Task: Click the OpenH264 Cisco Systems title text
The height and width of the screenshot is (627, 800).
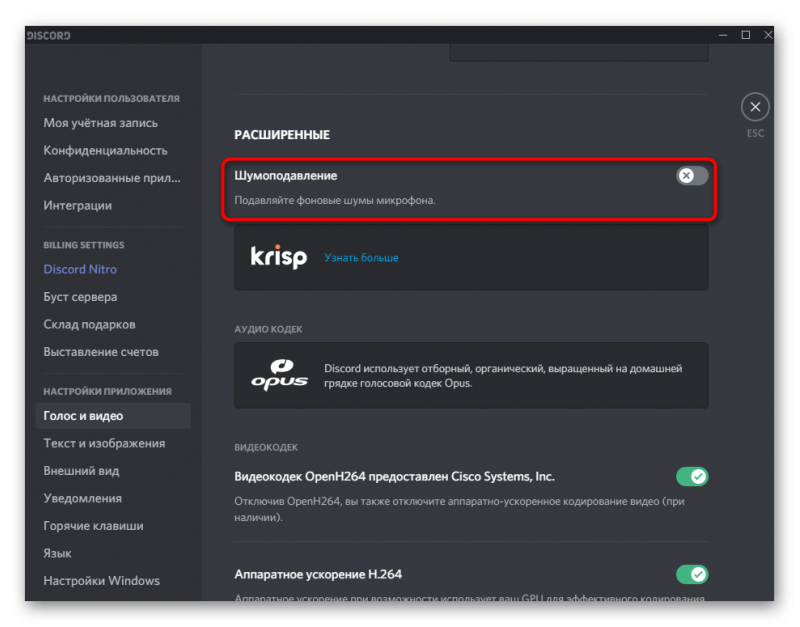Action: click(394, 476)
